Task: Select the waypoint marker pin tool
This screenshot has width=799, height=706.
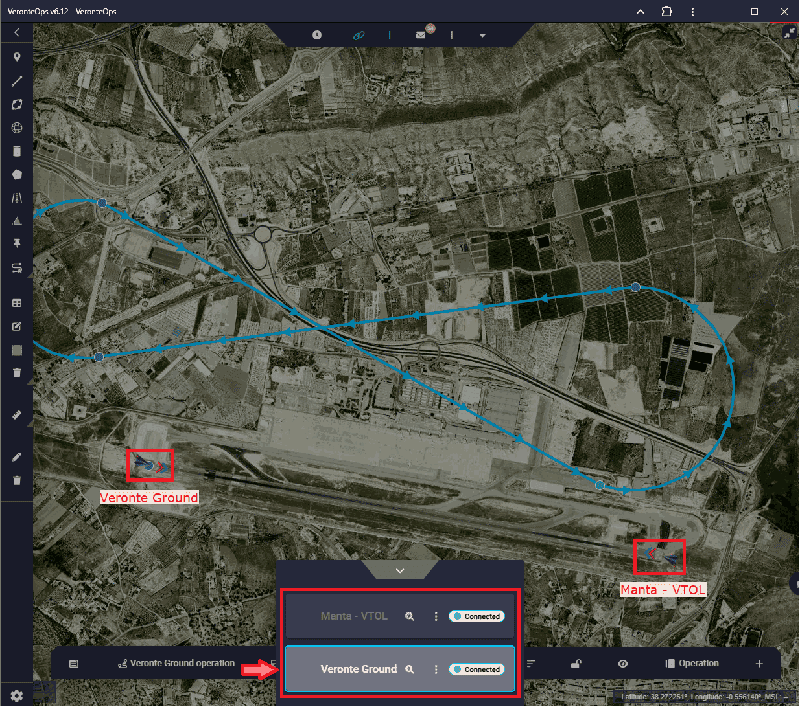Action: (x=17, y=57)
